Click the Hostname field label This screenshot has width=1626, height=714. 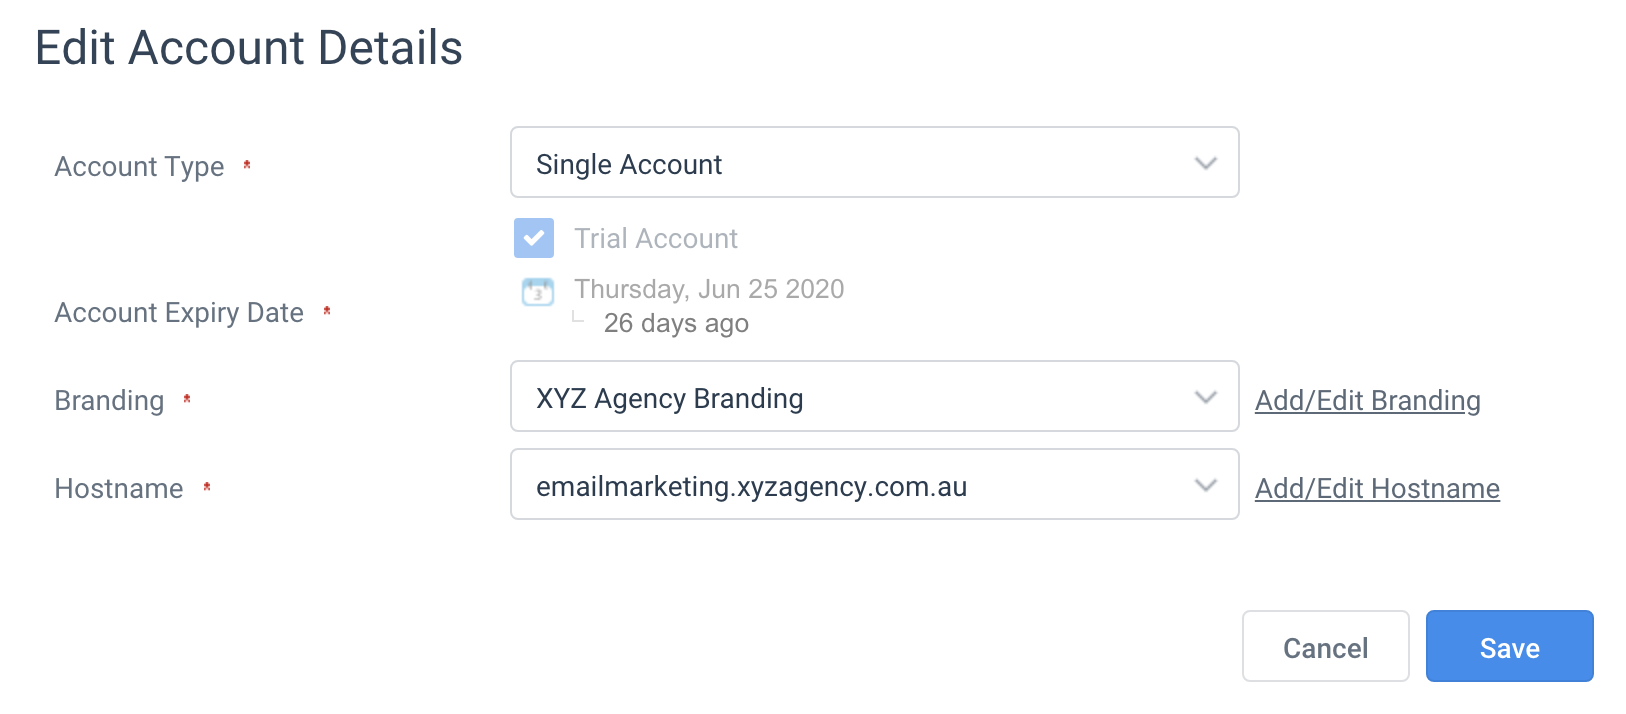[119, 488]
